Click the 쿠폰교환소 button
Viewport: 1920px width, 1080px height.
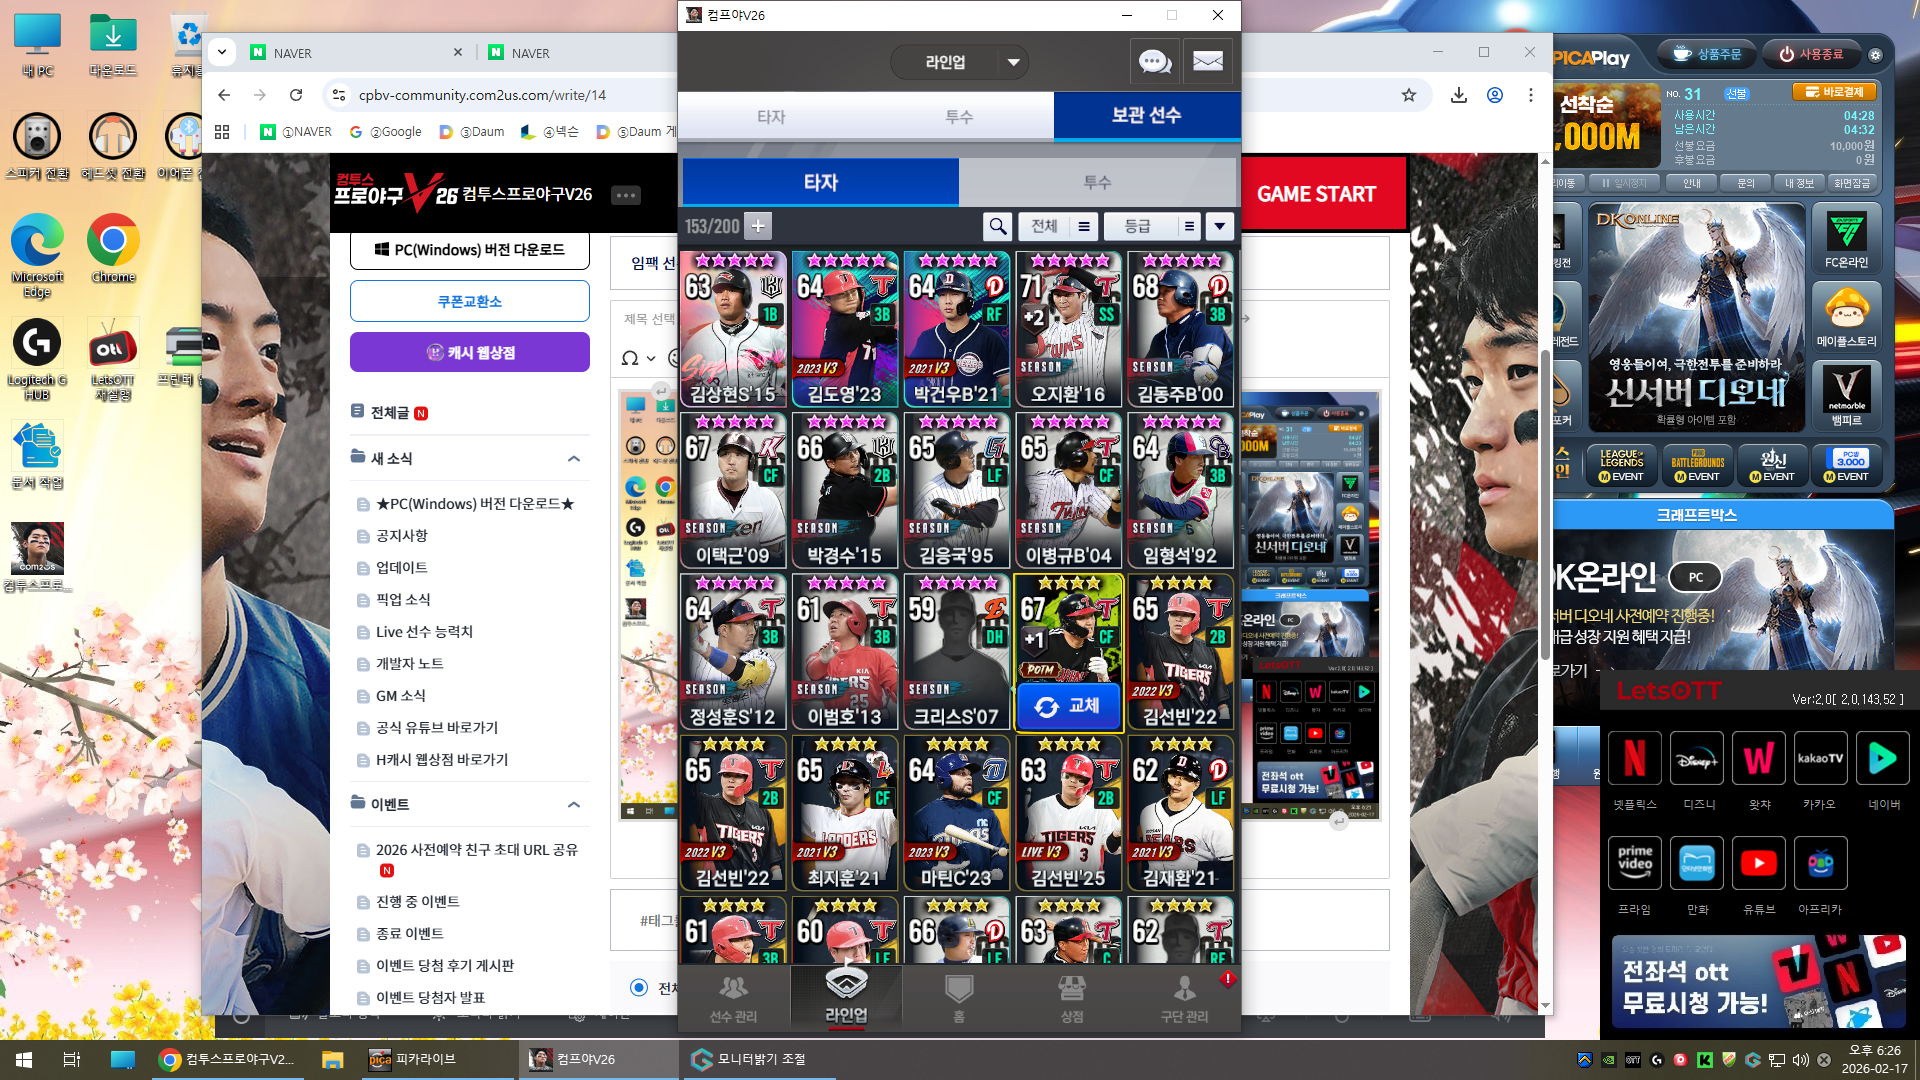tap(469, 301)
